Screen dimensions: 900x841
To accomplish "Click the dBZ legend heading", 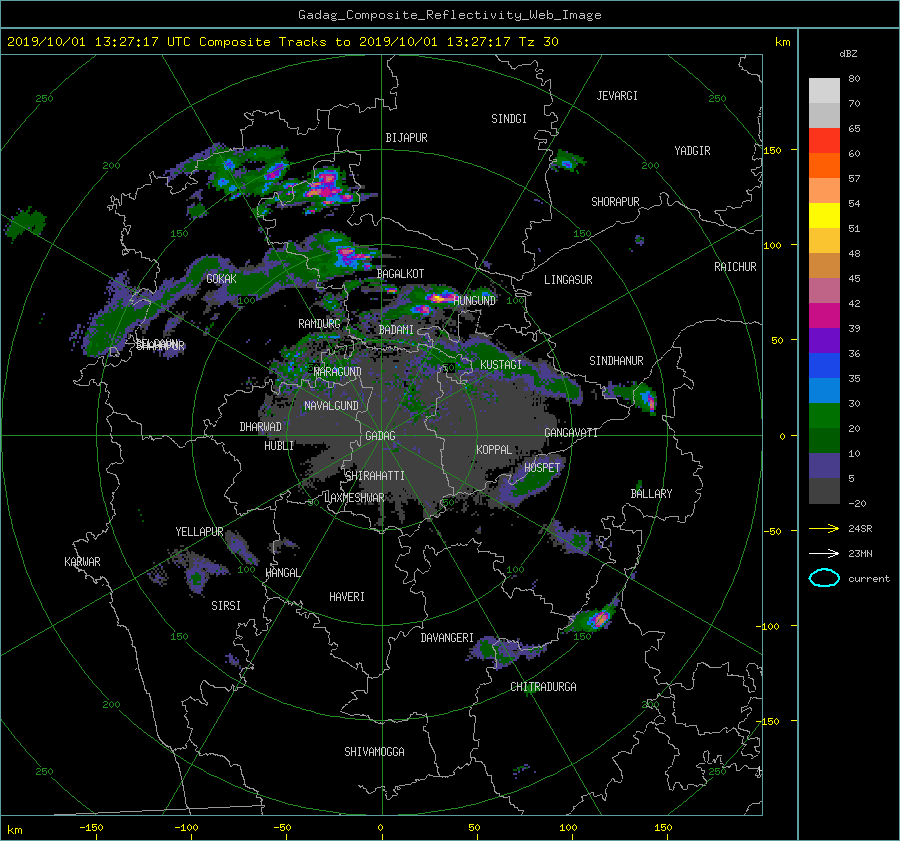I will coord(848,54).
